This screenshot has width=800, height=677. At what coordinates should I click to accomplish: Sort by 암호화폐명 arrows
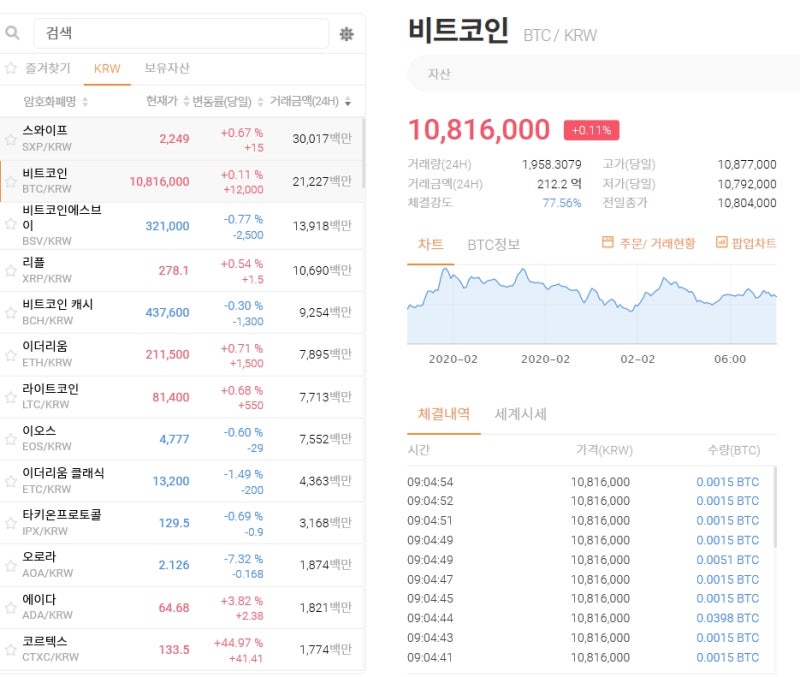pos(85,102)
